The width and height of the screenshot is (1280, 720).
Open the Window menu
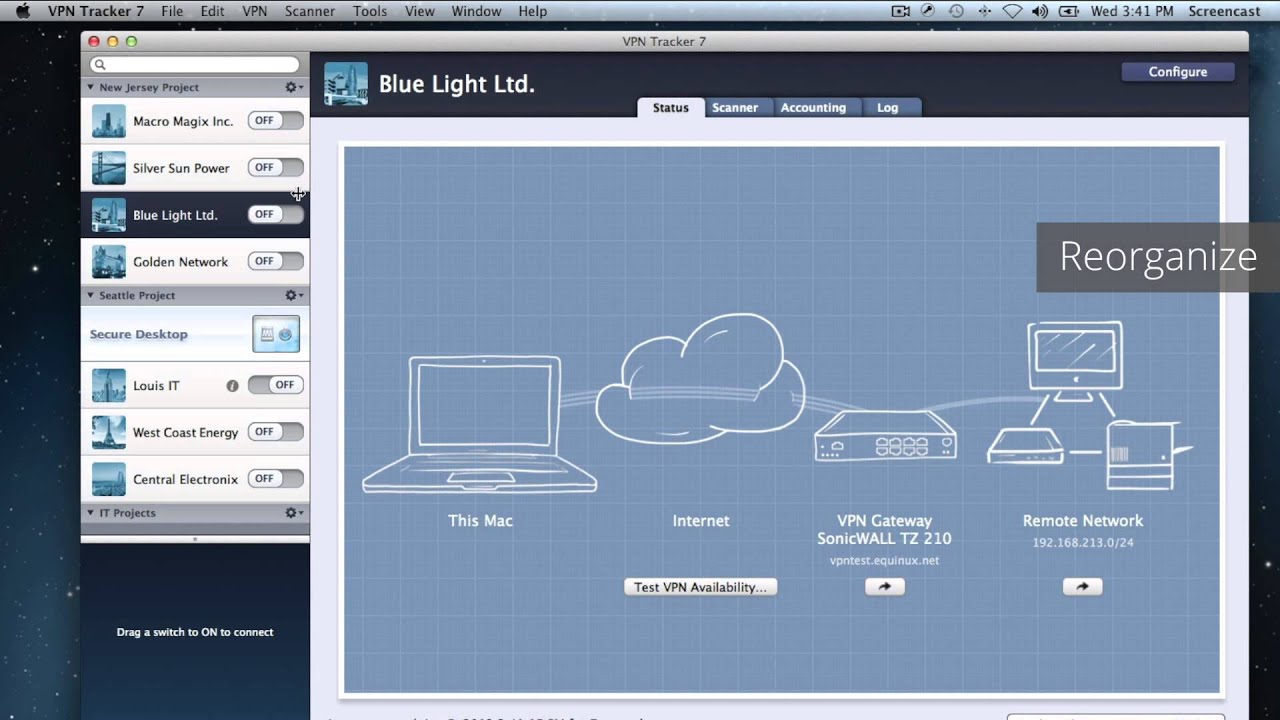[x=476, y=11]
